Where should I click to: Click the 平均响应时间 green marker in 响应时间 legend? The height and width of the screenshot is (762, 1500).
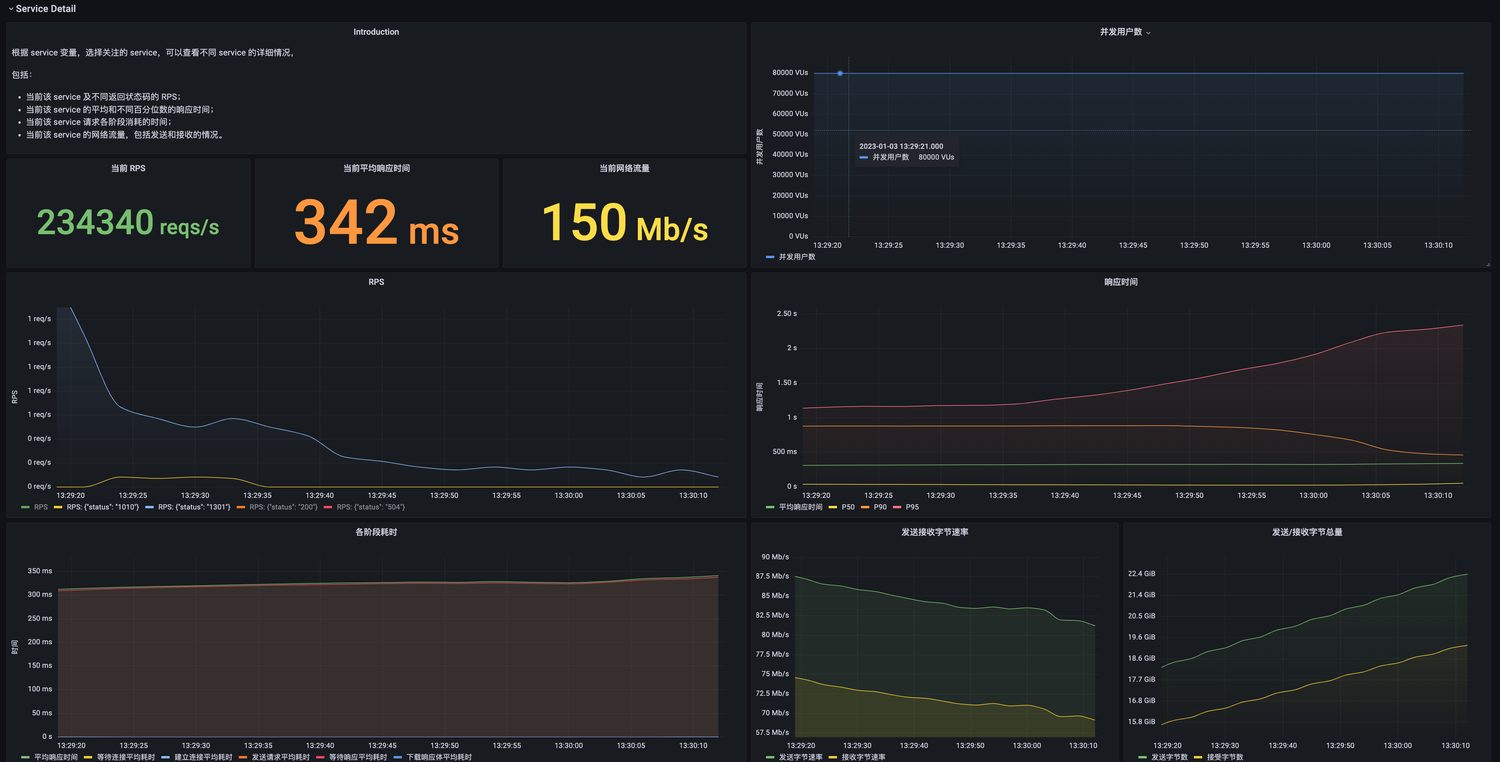tap(770, 507)
